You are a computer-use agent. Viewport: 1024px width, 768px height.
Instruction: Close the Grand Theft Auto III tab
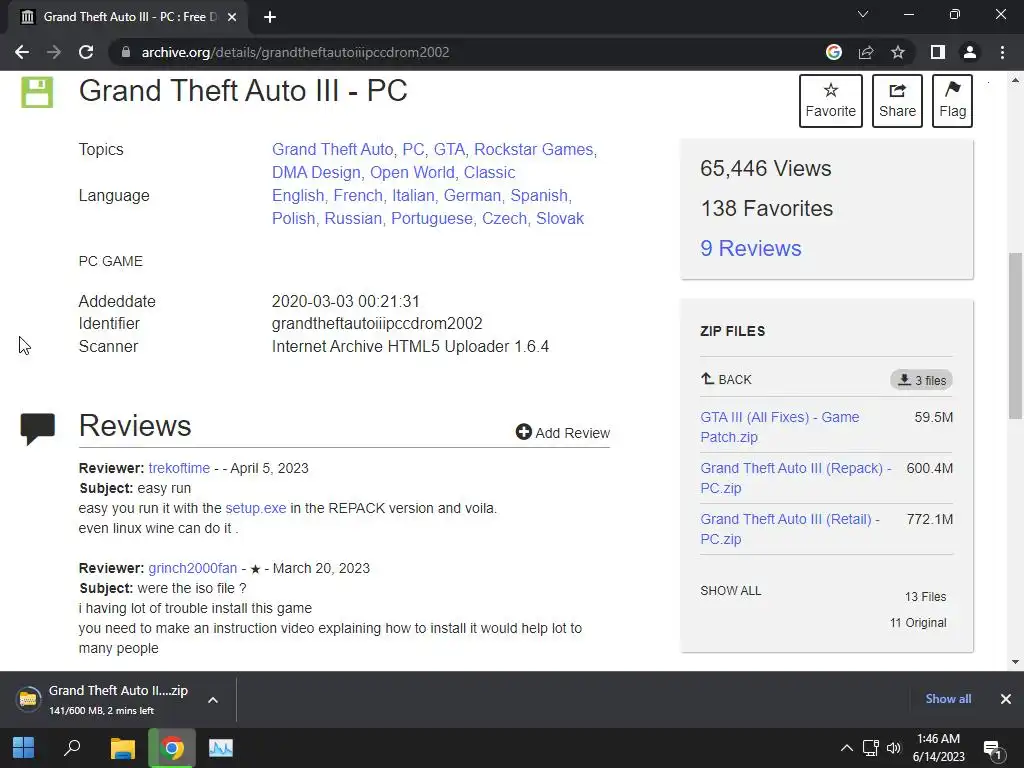[x=232, y=17]
